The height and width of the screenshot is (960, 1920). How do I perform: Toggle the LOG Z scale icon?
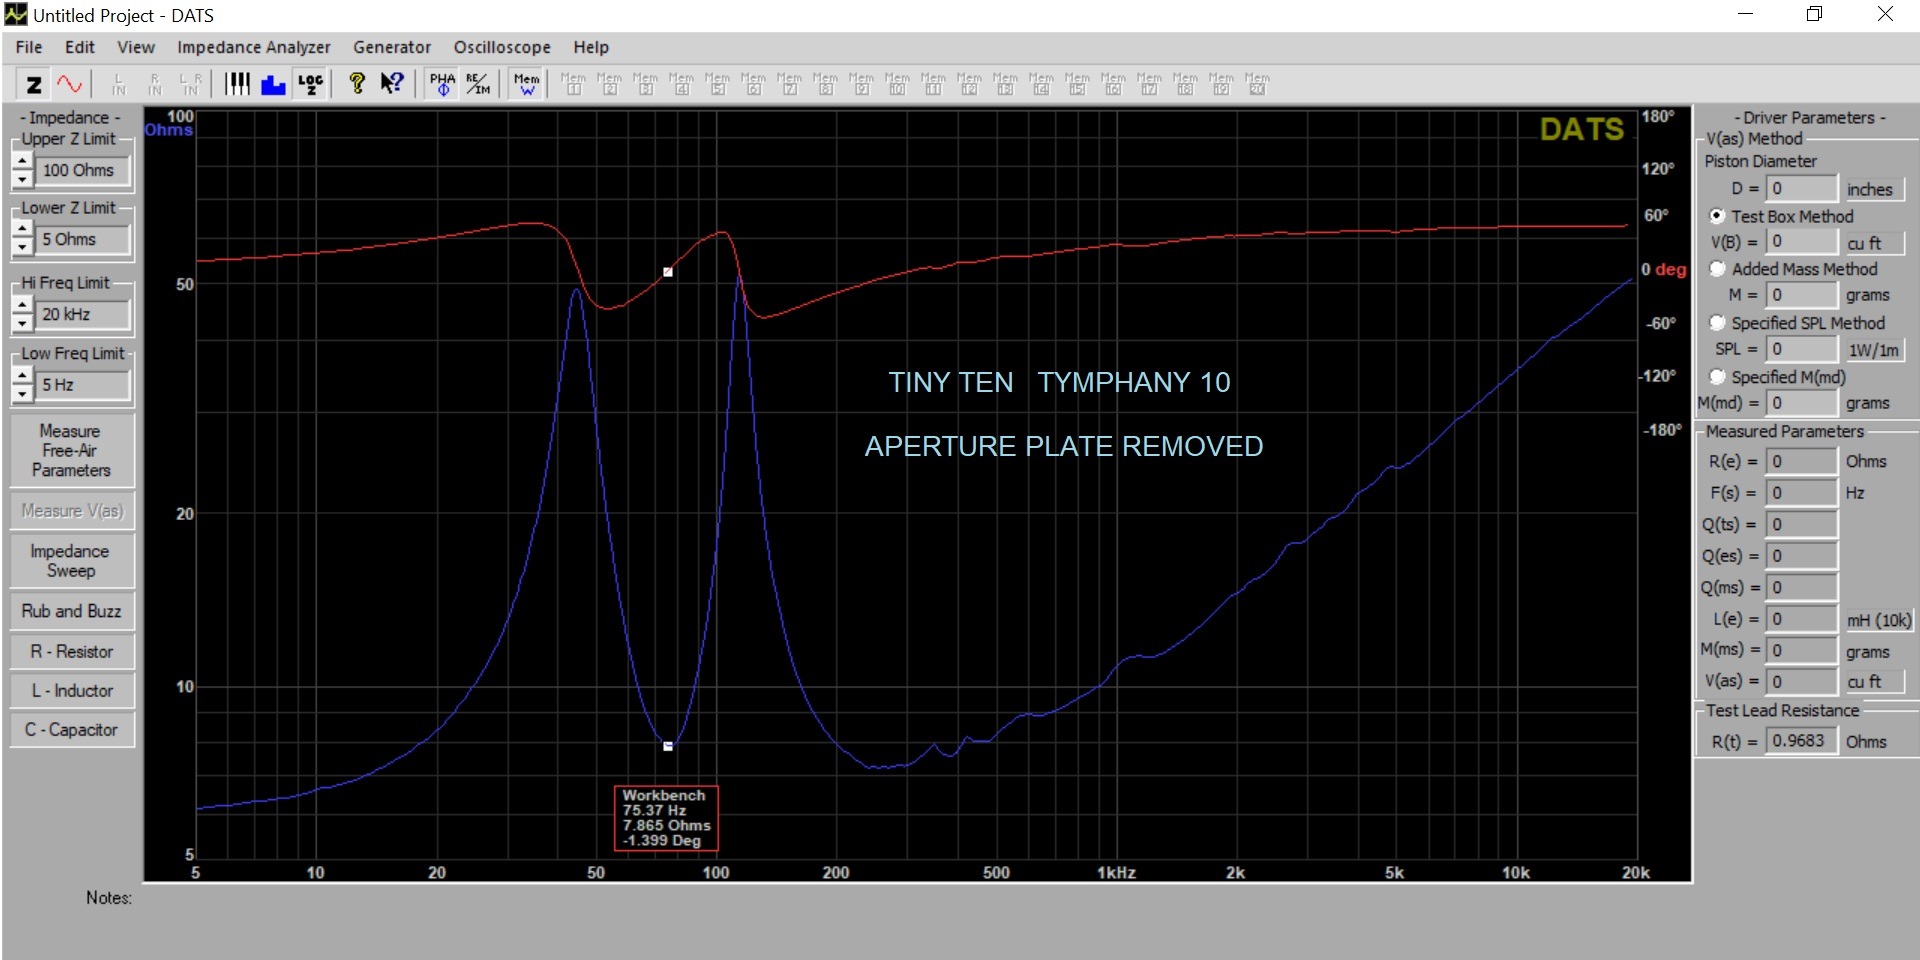point(310,84)
